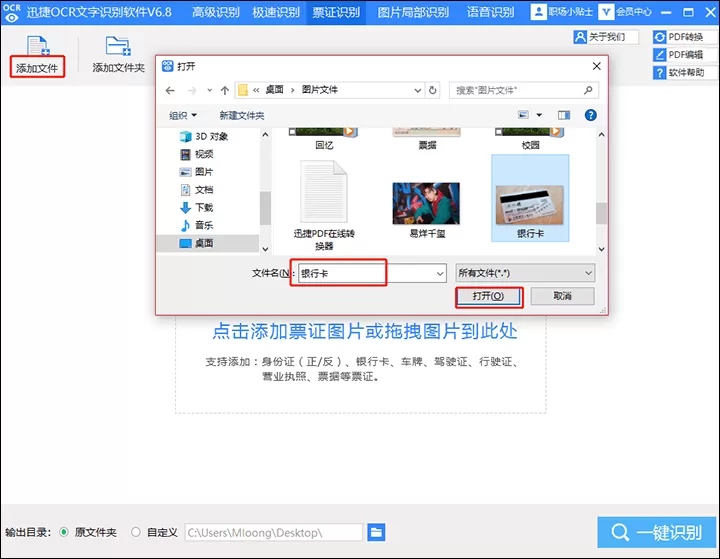The width and height of the screenshot is (720, 559).
Task: Expand address bar path dropdown
Action: (x=417, y=90)
